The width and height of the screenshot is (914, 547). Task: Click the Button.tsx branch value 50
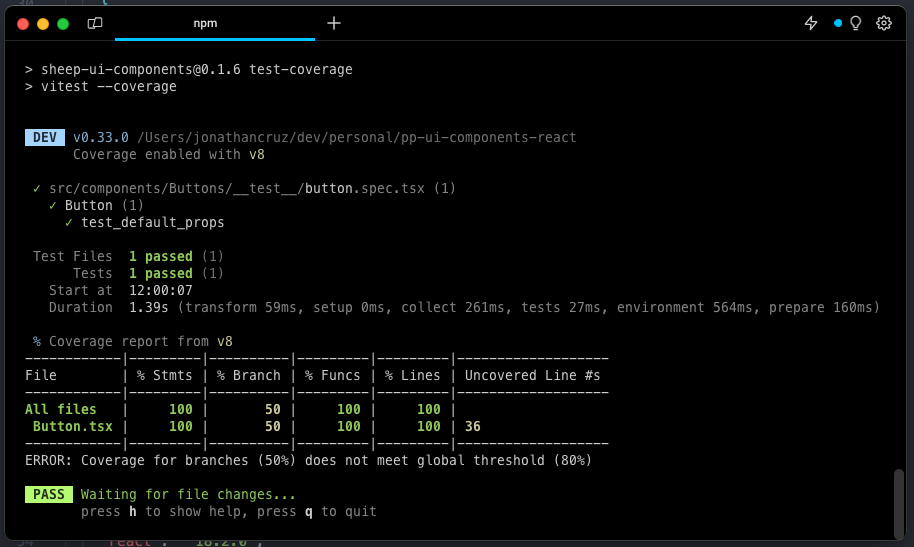273,426
